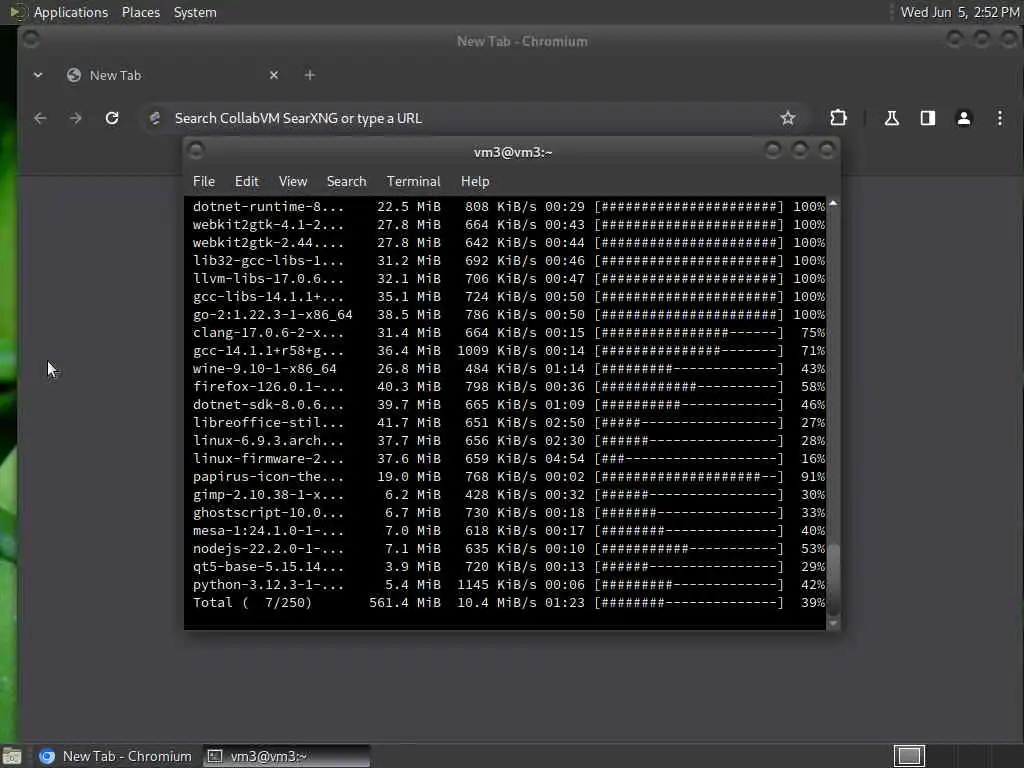The height and width of the screenshot is (768, 1024).
Task: Open a new Chromium tab with plus
Action: tap(310, 75)
